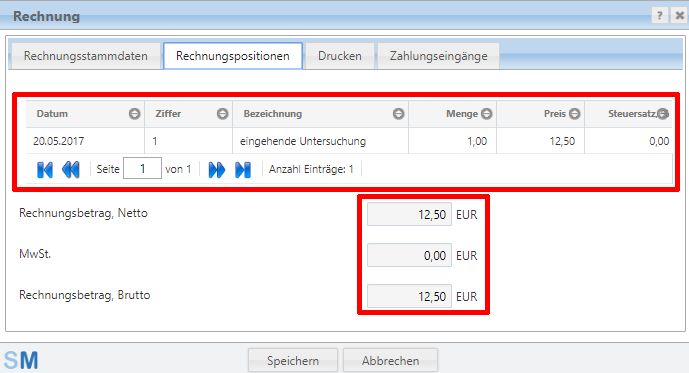The height and width of the screenshot is (373, 689).
Task: Click the Rechnungsbetrag Brutto amount field
Action: click(x=409, y=296)
